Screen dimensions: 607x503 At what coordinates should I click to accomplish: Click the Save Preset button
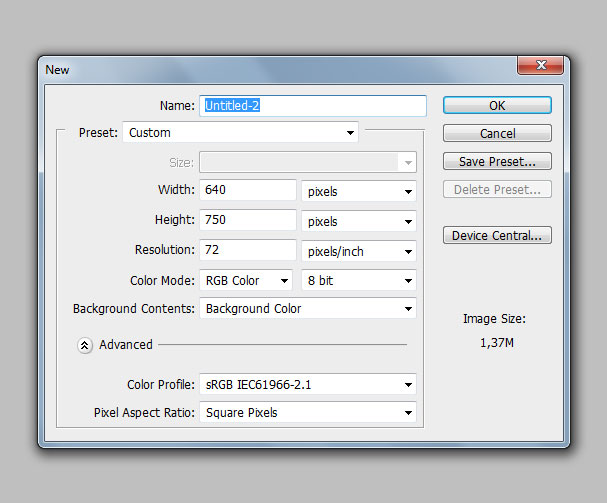click(x=497, y=161)
